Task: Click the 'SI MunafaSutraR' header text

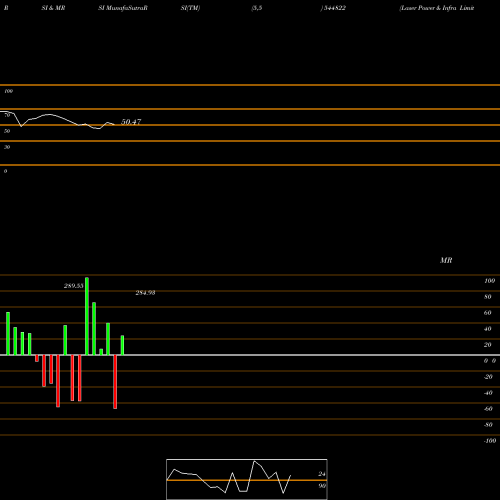Action: [x=123, y=8]
